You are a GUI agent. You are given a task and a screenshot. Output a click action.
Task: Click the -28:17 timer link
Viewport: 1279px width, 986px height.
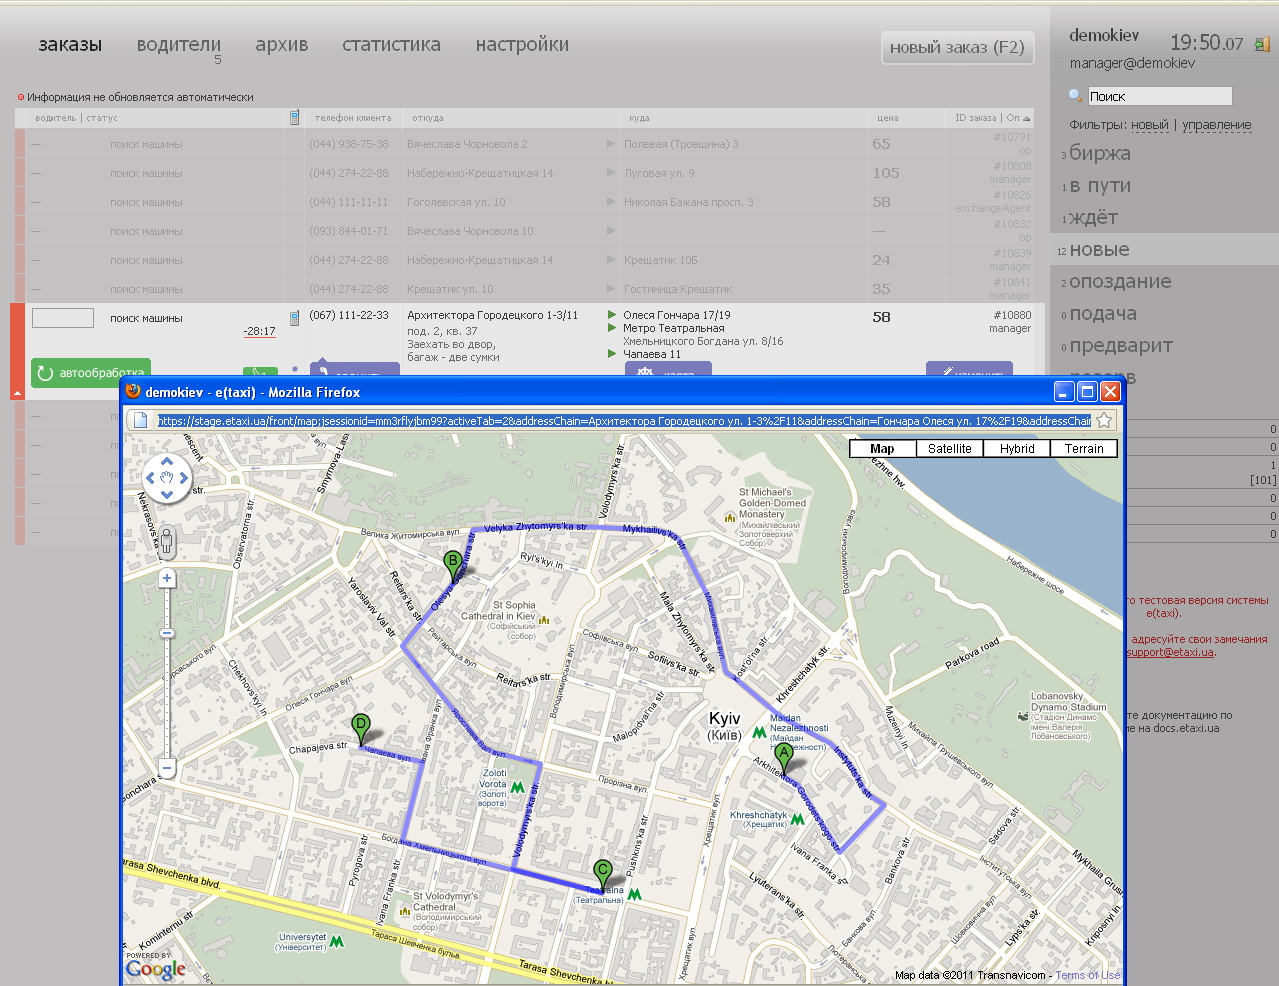(x=259, y=331)
